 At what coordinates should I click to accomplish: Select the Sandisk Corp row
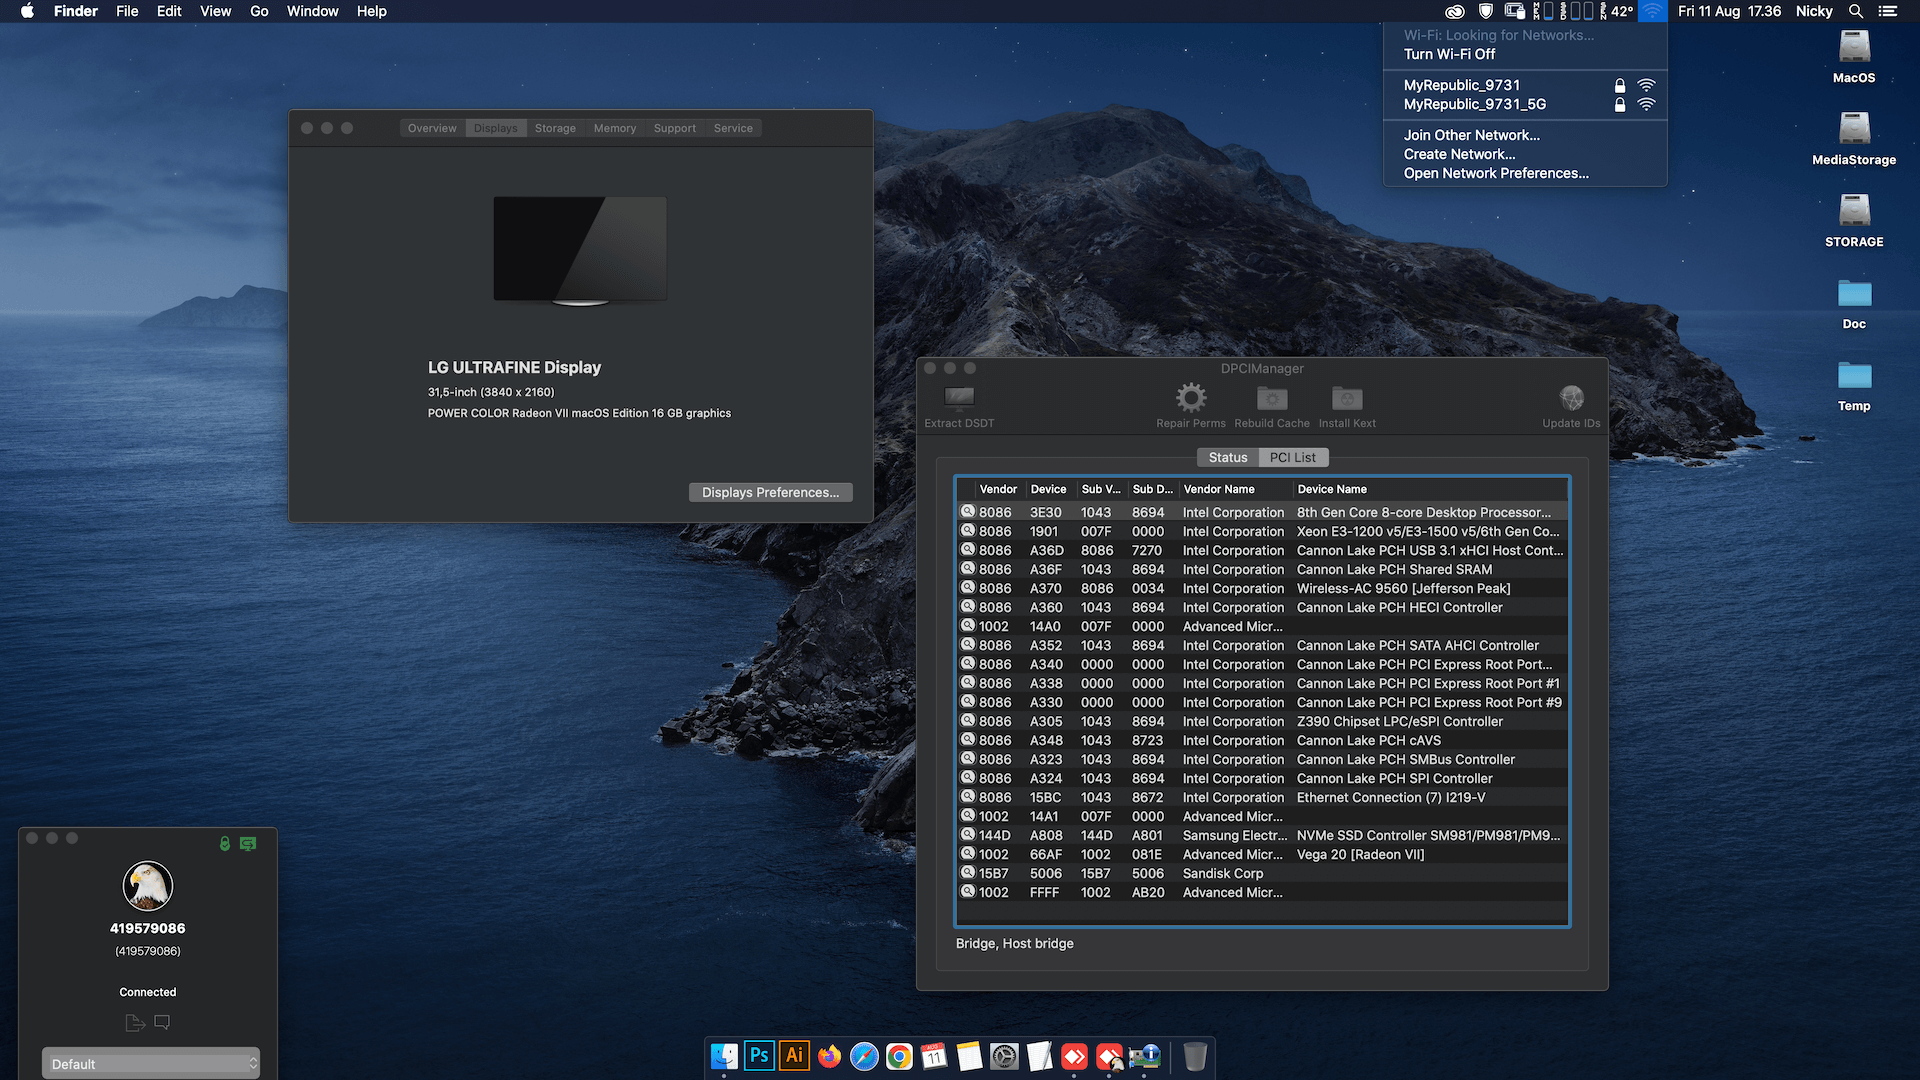pyautogui.click(x=1262, y=873)
